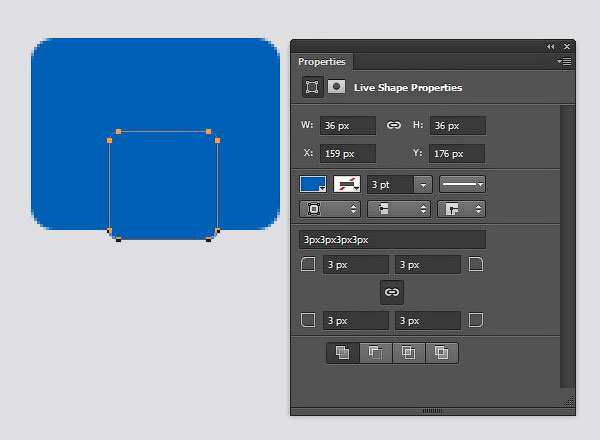This screenshot has width=600, height=440.
Task: Open the stroke color swatch
Action: pyautogui.click(x=347, y=184)
